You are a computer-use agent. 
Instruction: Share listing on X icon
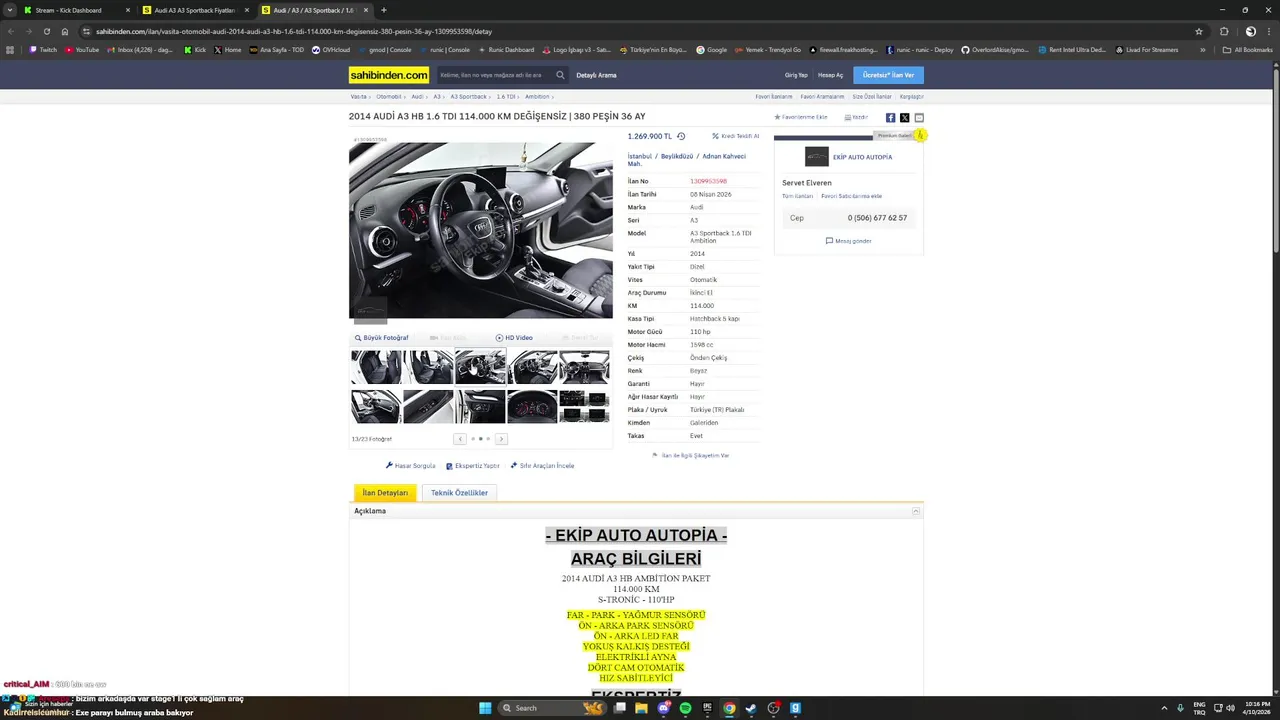[905, 118]
